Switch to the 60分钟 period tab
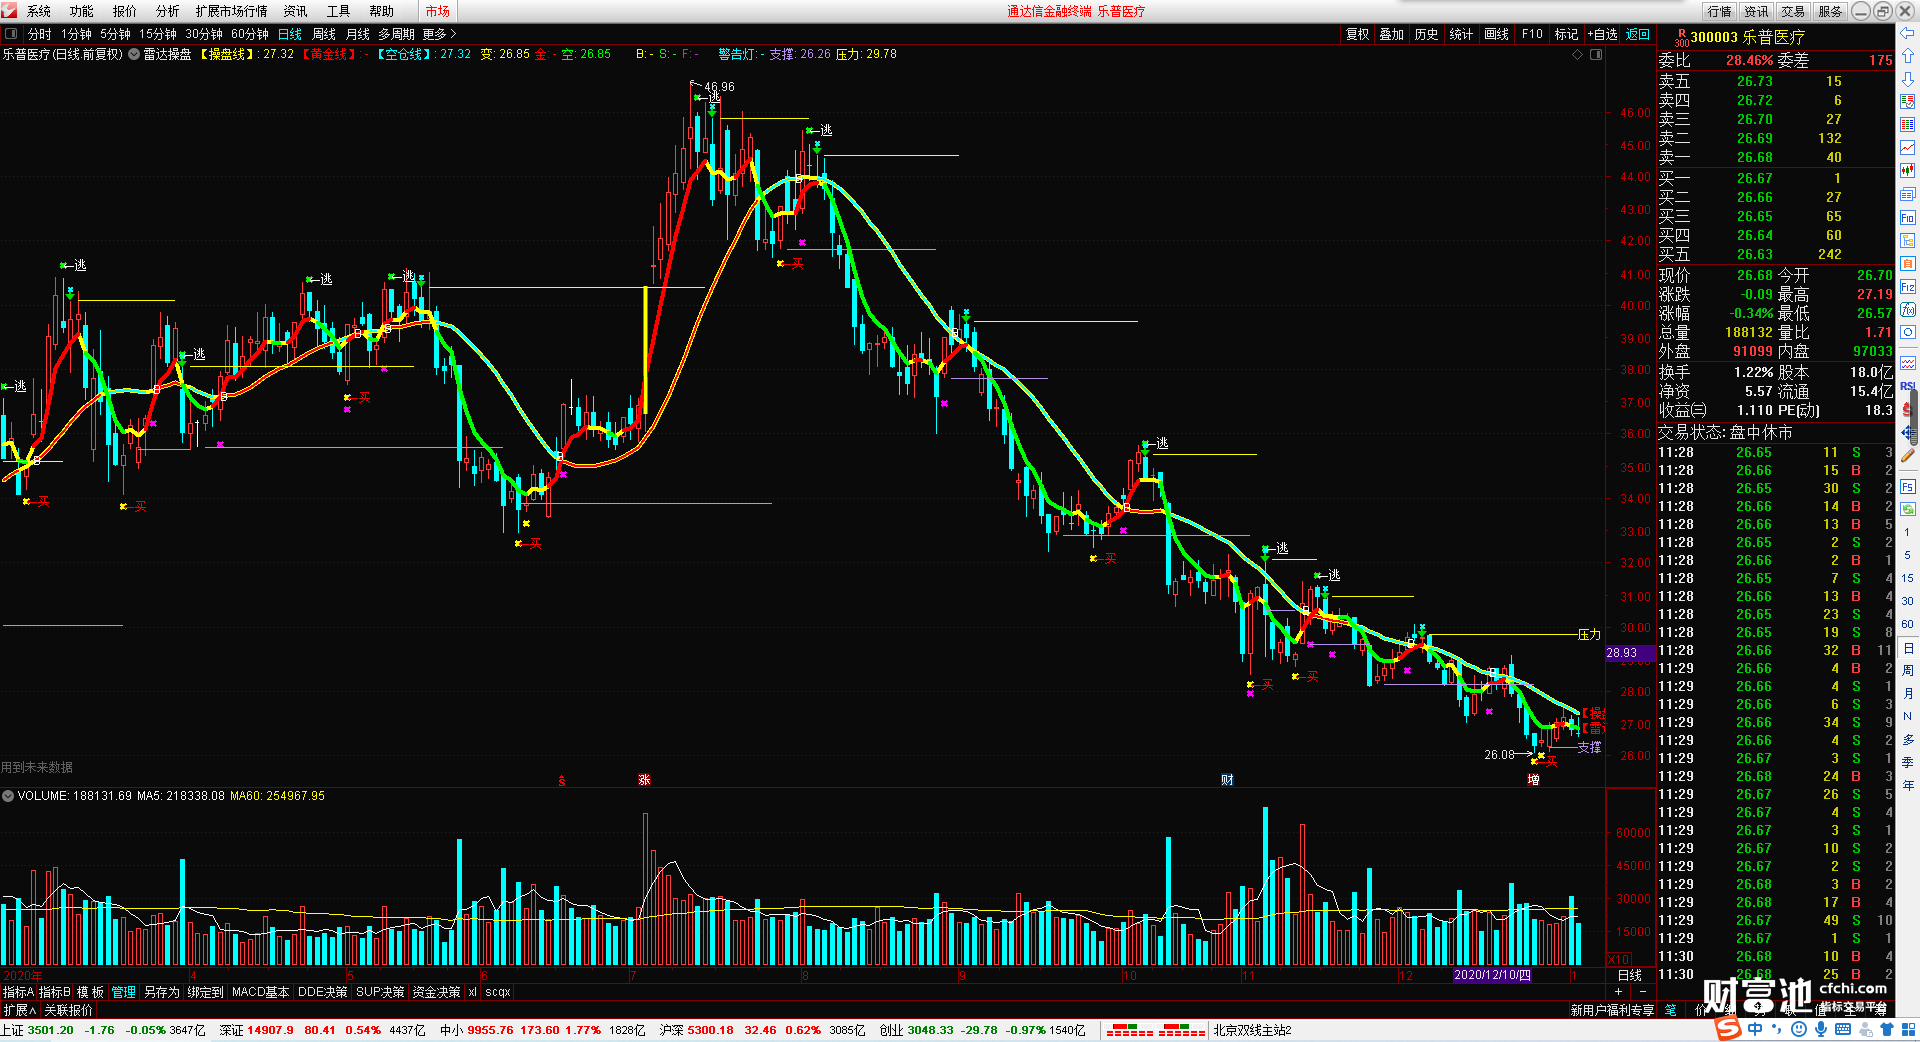Screen dimensions: 1920x1042 250,34
